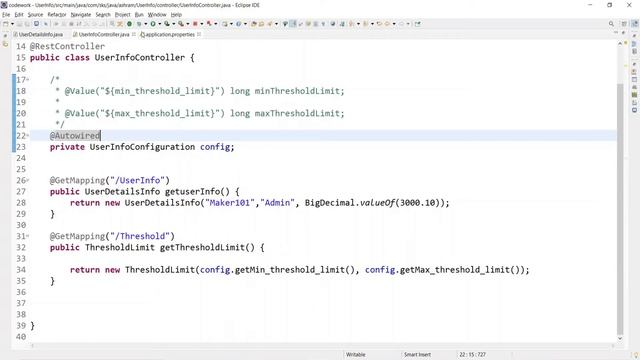This screenshot has width=640, height=360.
Task: Click the Writable status bar entry
Action: 356,355
